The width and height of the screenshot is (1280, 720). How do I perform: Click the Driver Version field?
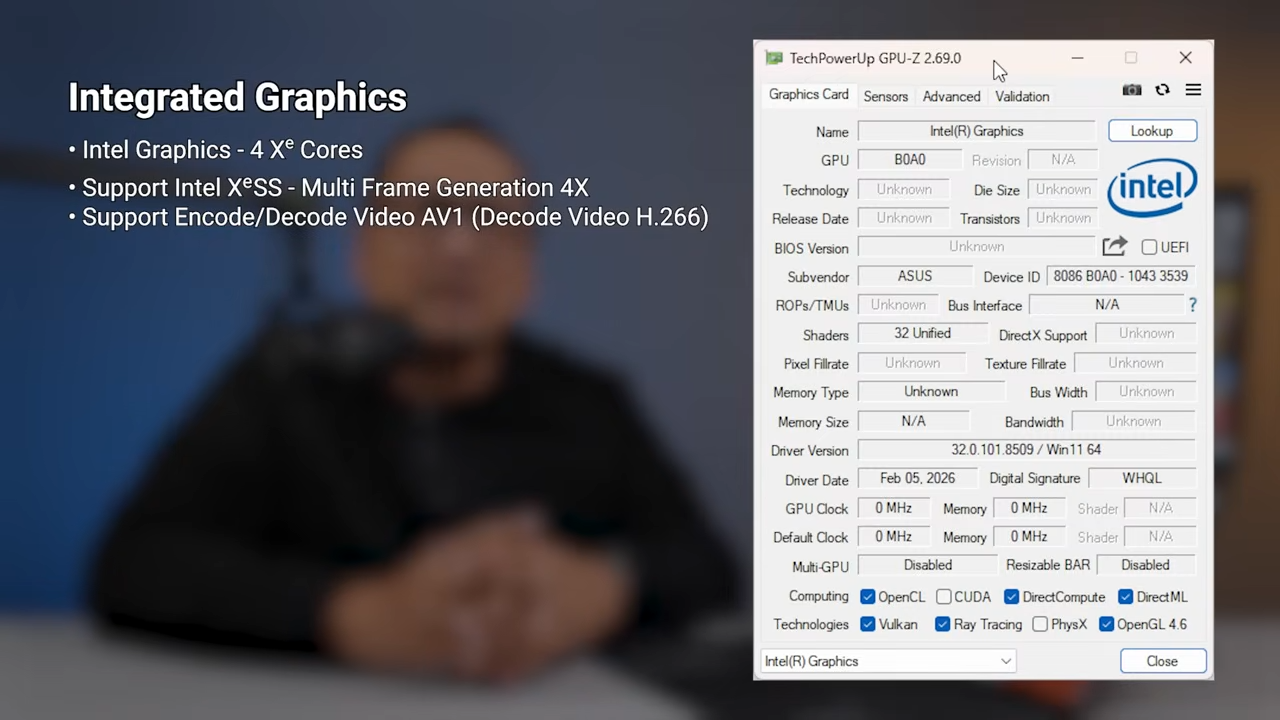point(1027,450)
